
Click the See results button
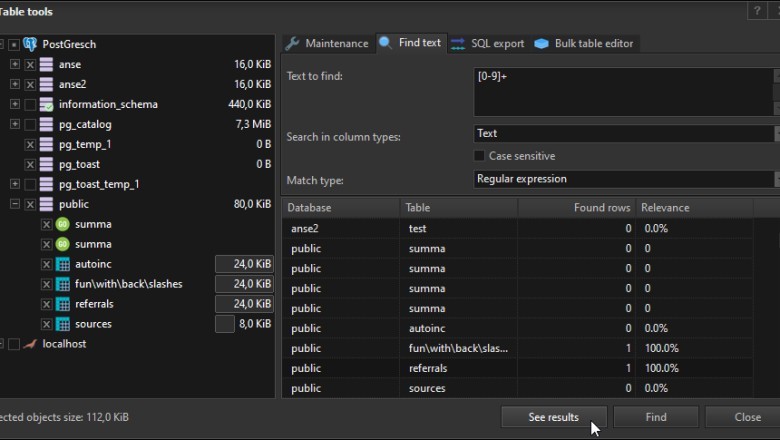tap(554, 417)
